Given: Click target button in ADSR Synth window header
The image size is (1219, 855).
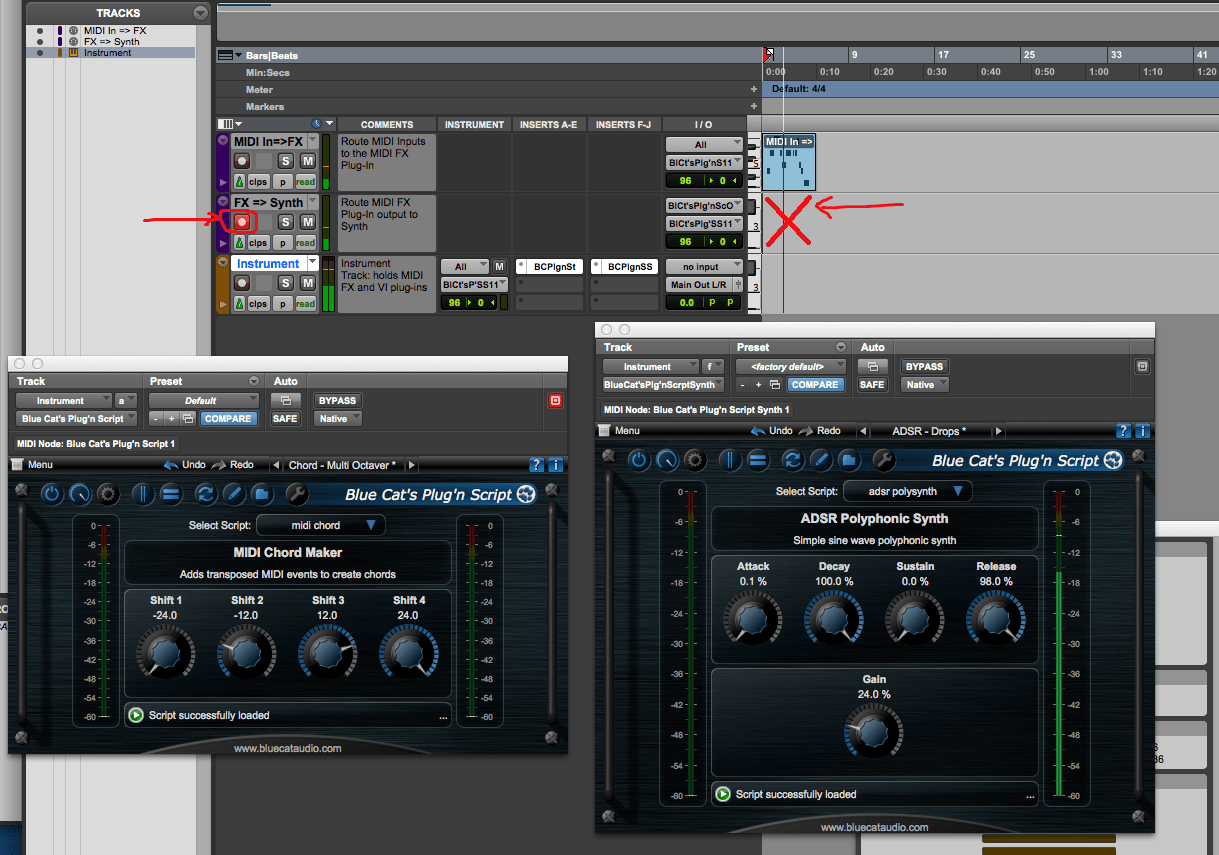Looking at the screenshot, I should [1142, 366].
